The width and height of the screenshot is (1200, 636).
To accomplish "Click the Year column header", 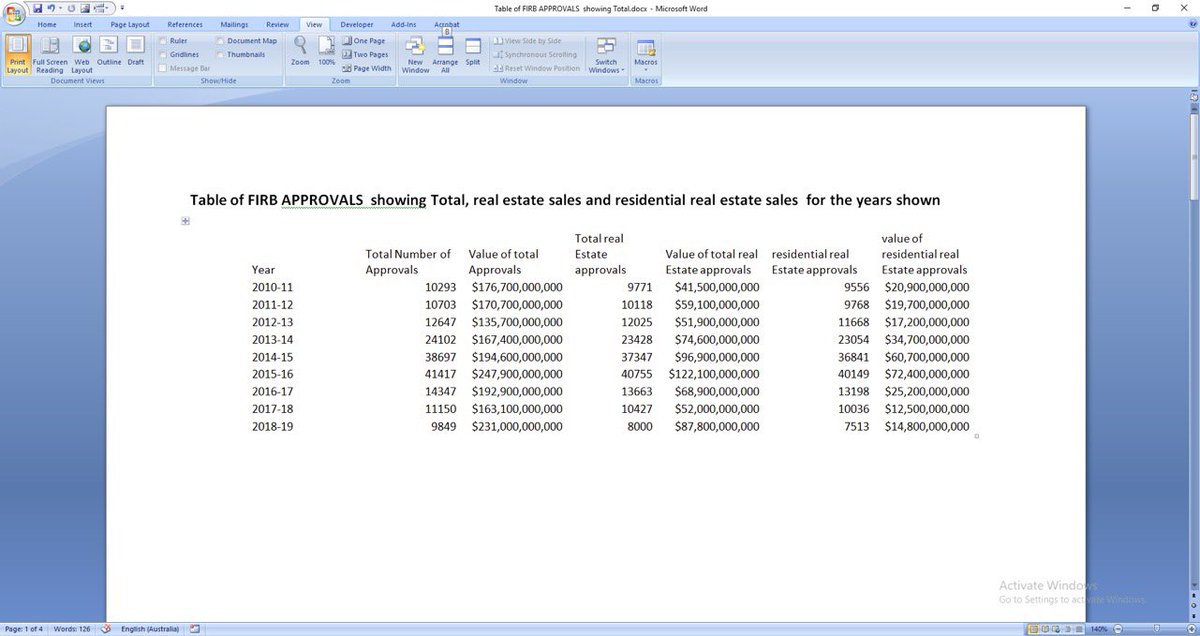I will coord(263,270).
